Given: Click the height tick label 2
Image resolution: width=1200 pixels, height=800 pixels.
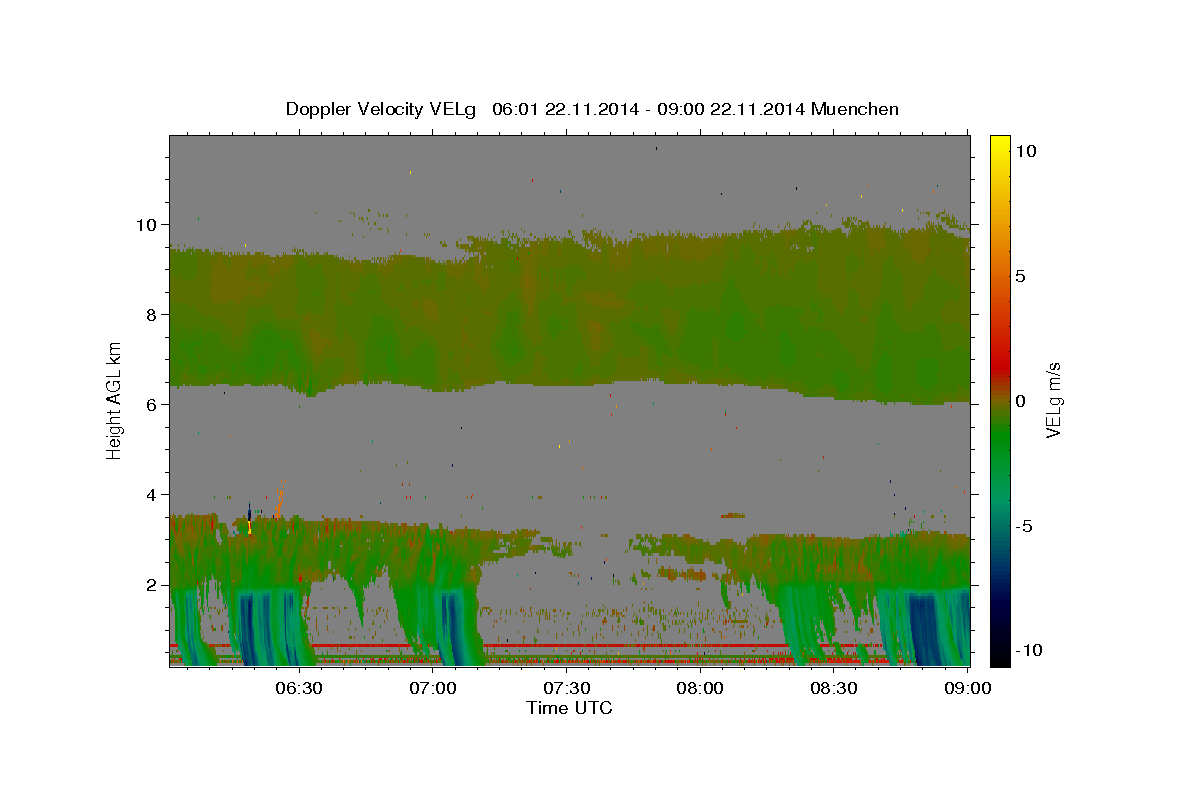Looking at the screenshot, I should pyautogui.click(x=154, y=585).
